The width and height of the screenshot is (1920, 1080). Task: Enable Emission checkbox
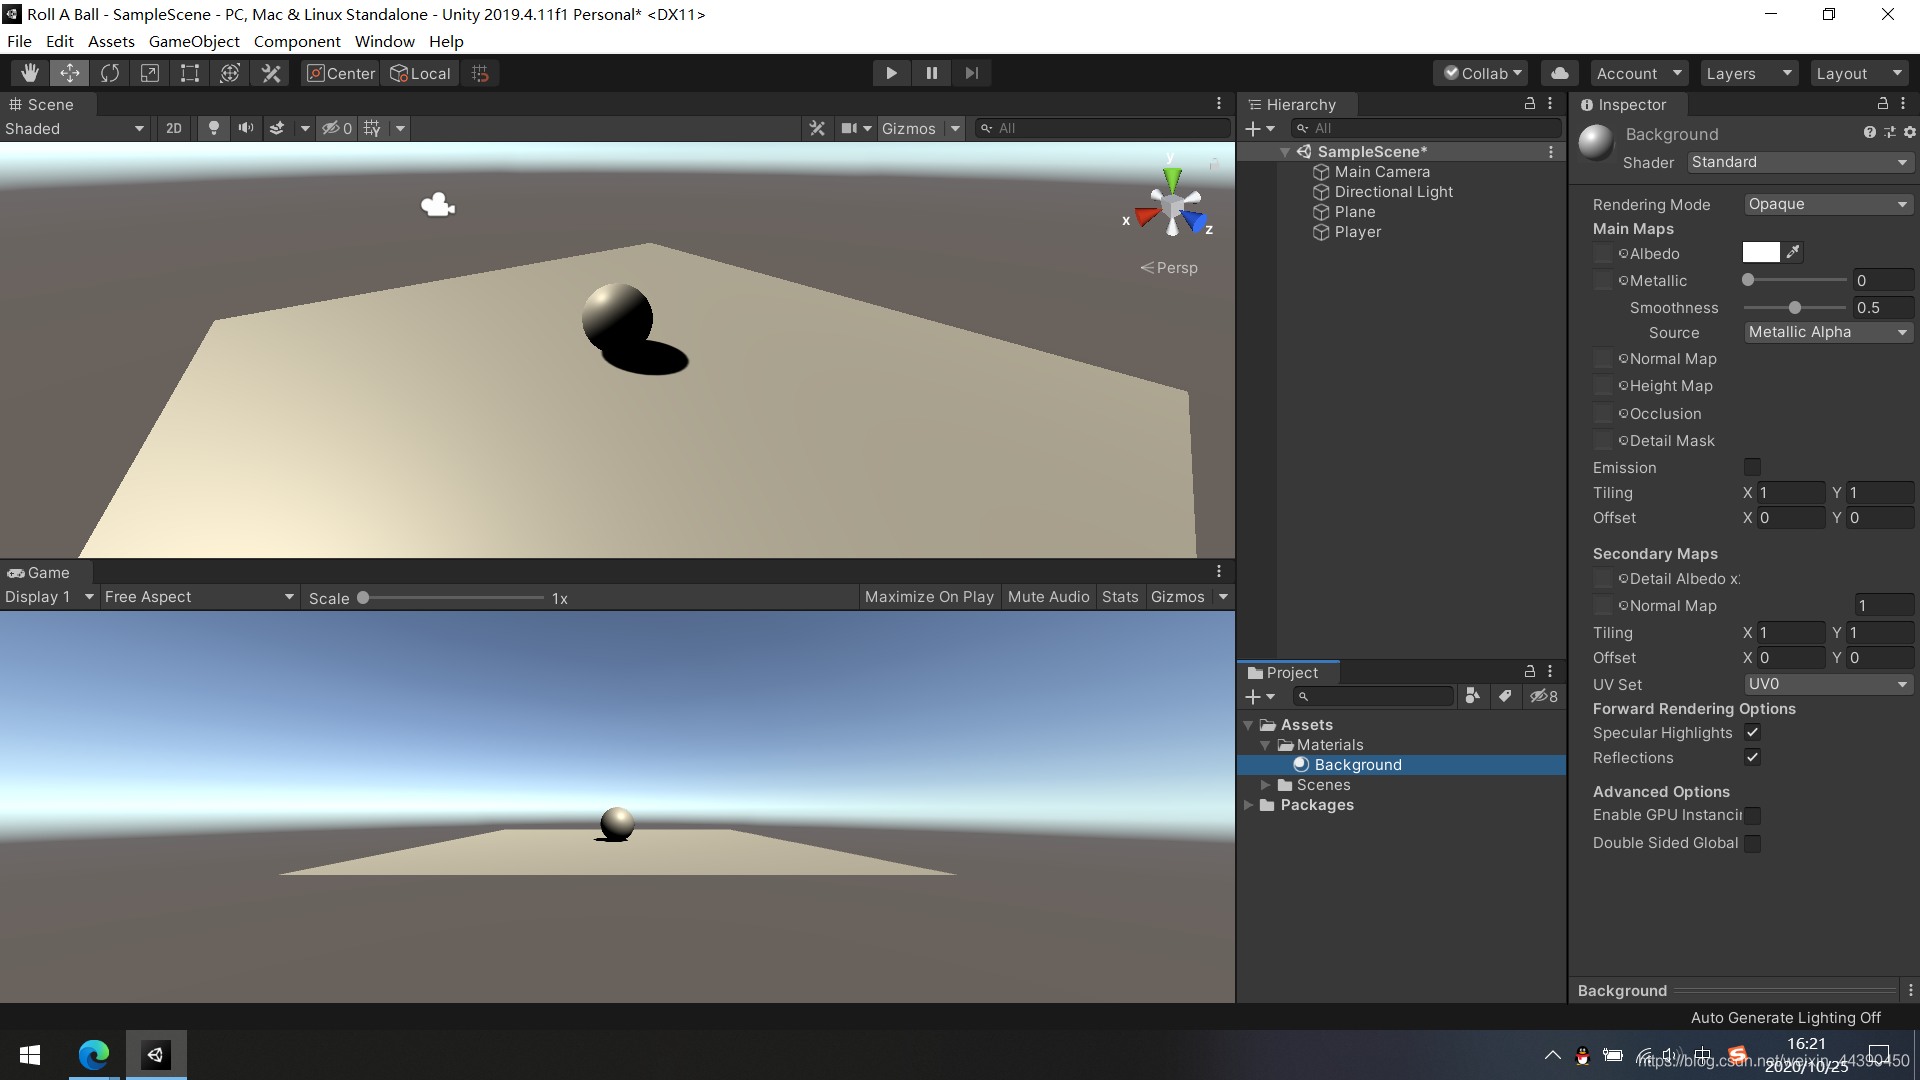click(1752, 467)
